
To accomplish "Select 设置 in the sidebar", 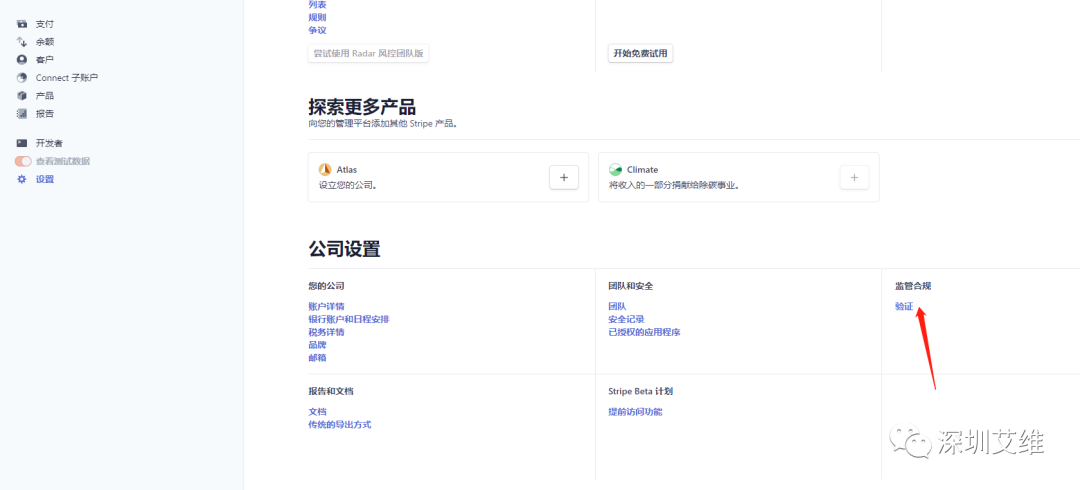I will pos(45,179).
